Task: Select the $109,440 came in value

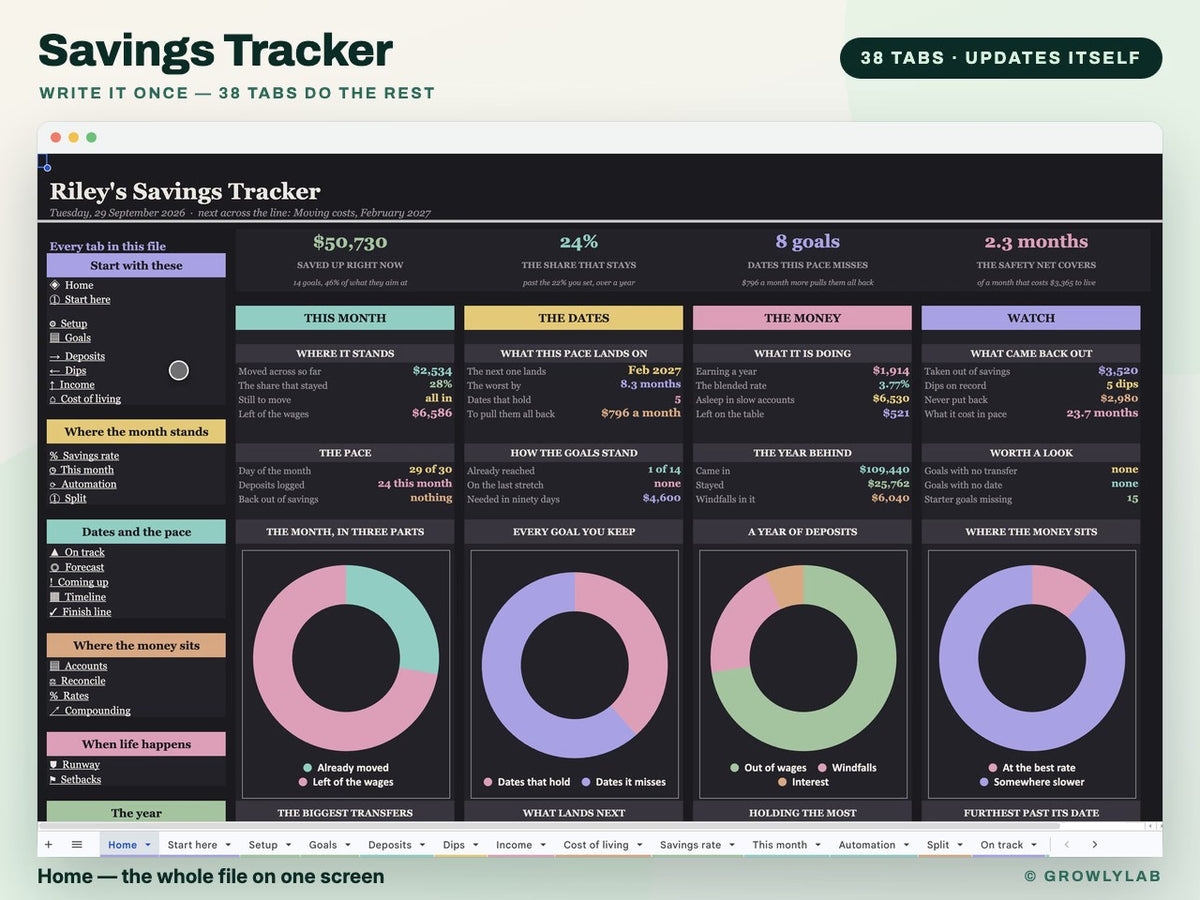Action: coord(884,469)
